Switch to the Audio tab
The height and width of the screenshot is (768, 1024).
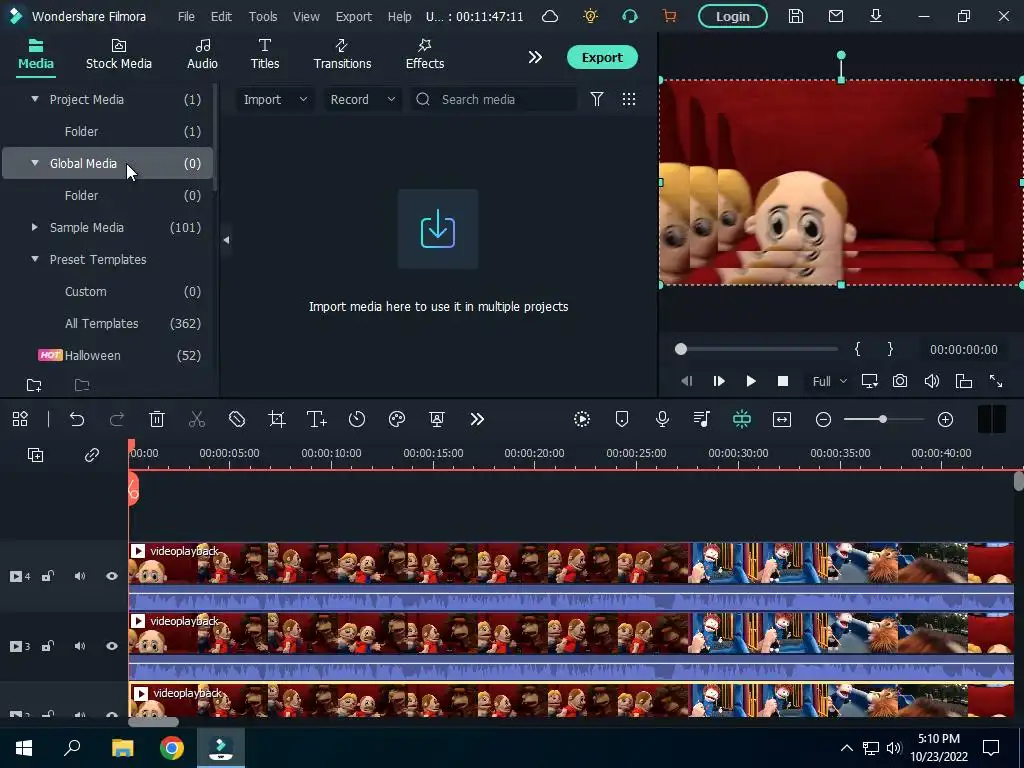[202, 55]
